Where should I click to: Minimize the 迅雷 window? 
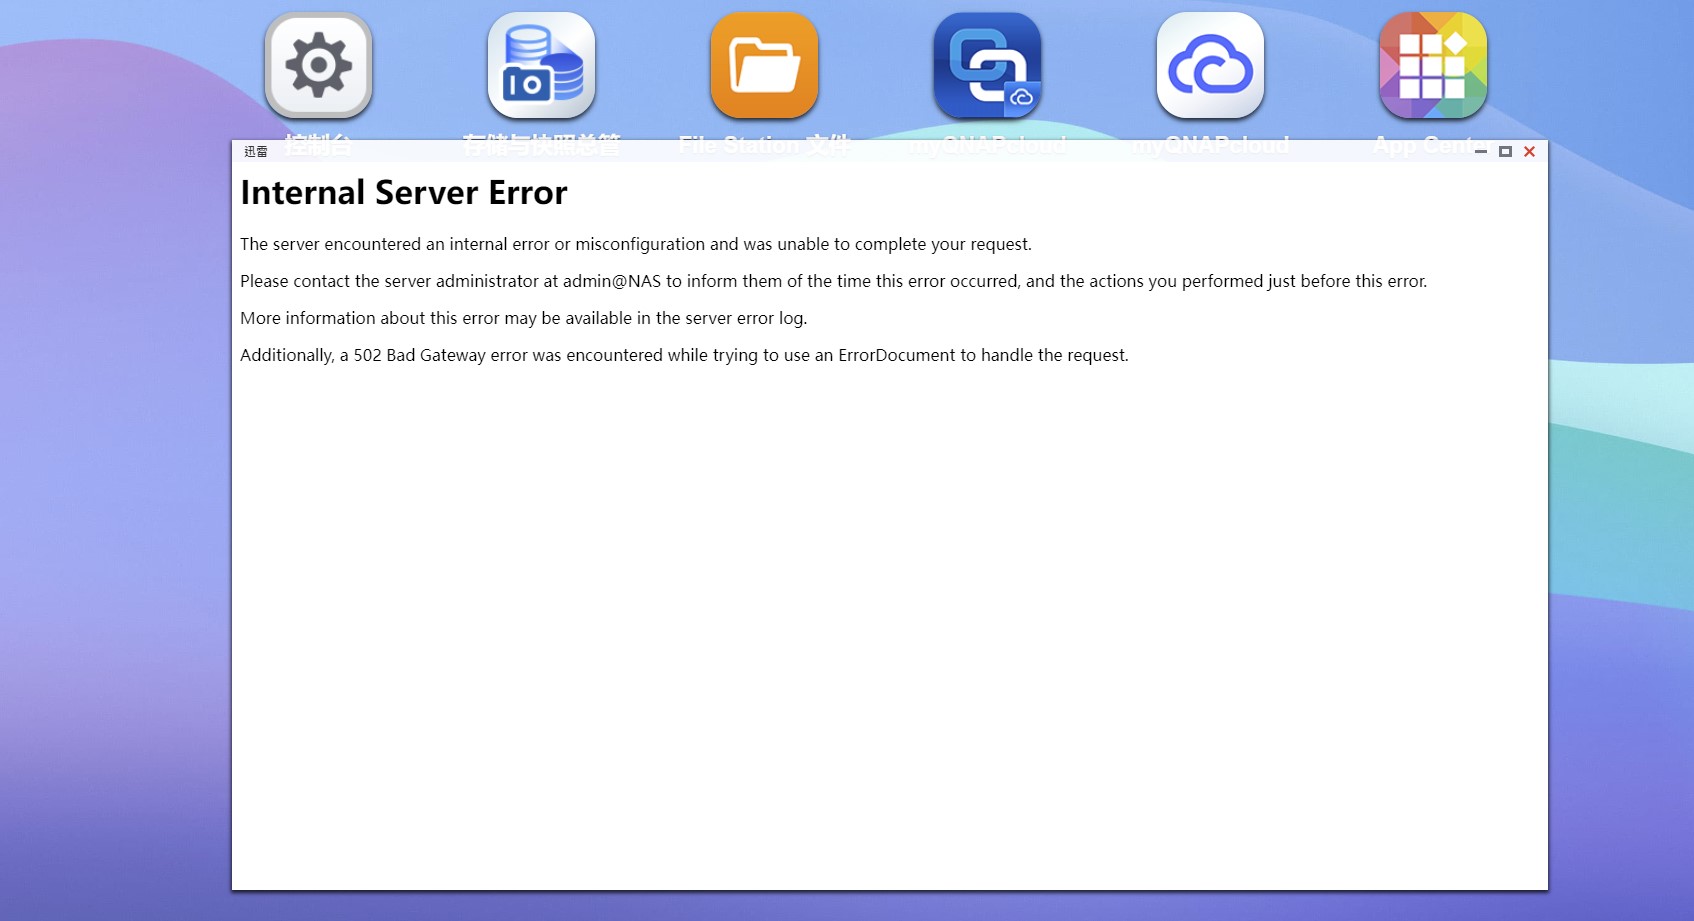[1481, 152]
